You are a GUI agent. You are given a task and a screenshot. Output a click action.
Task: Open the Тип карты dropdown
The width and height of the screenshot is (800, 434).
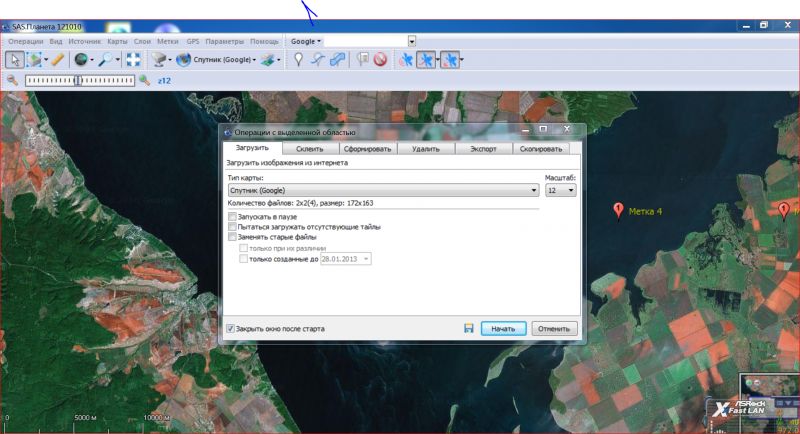[383, 190]
